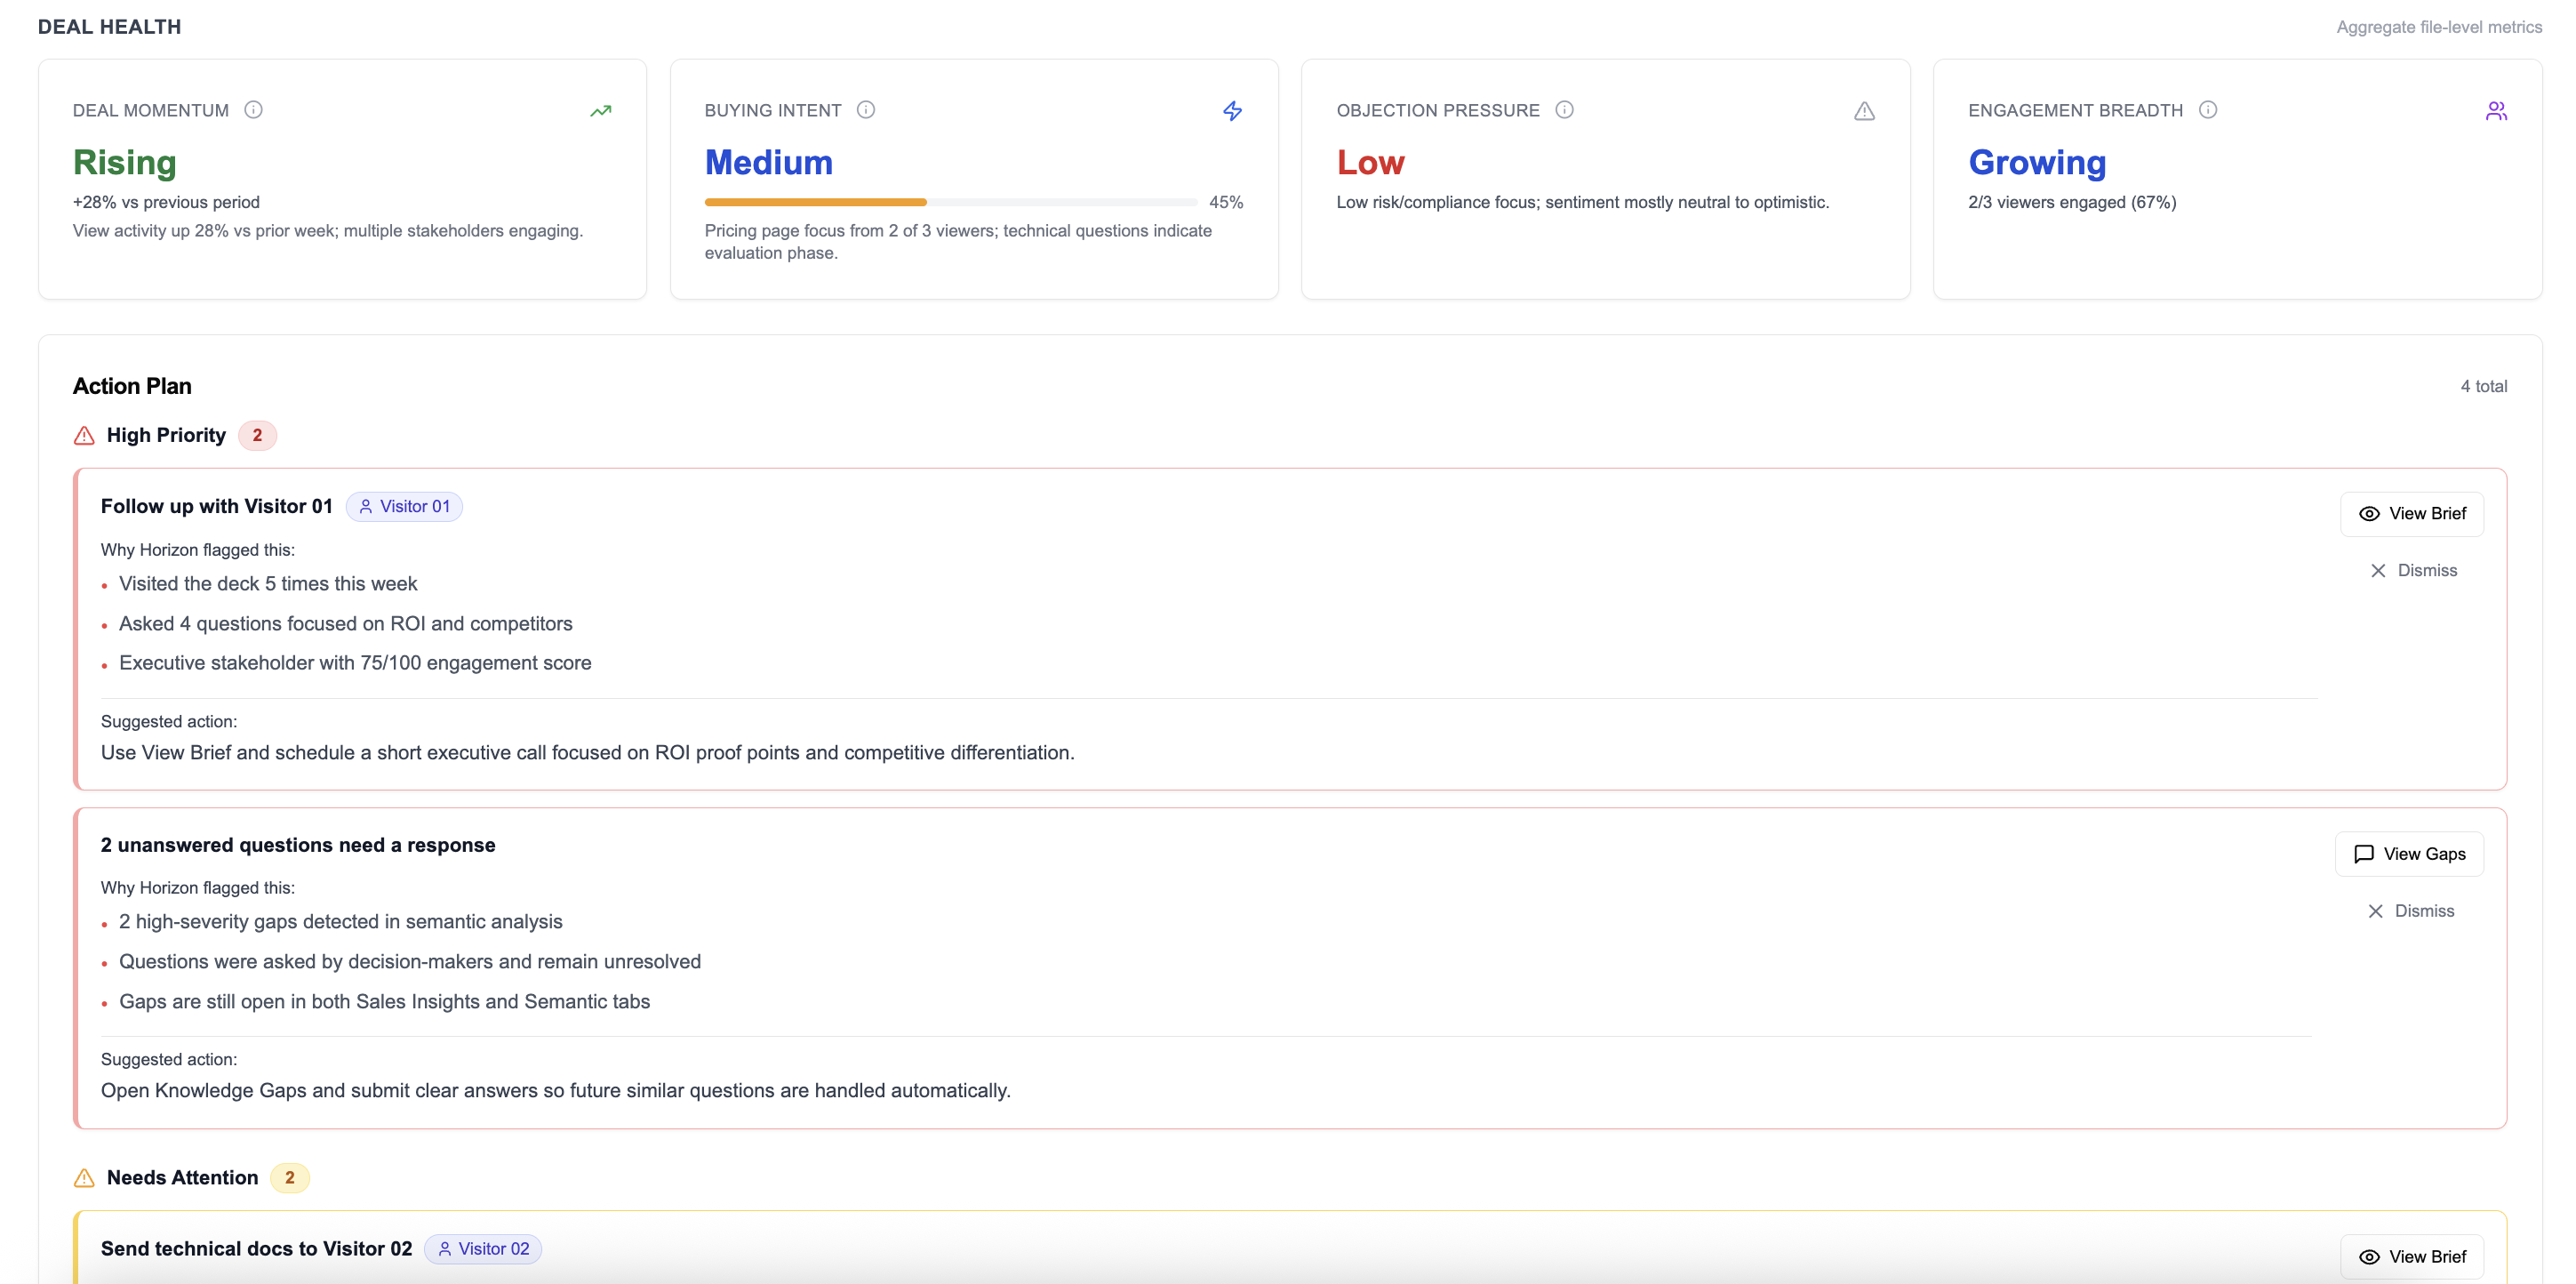Click the lightning bolt on Buying Intent card

click(x=1232, y=110)
